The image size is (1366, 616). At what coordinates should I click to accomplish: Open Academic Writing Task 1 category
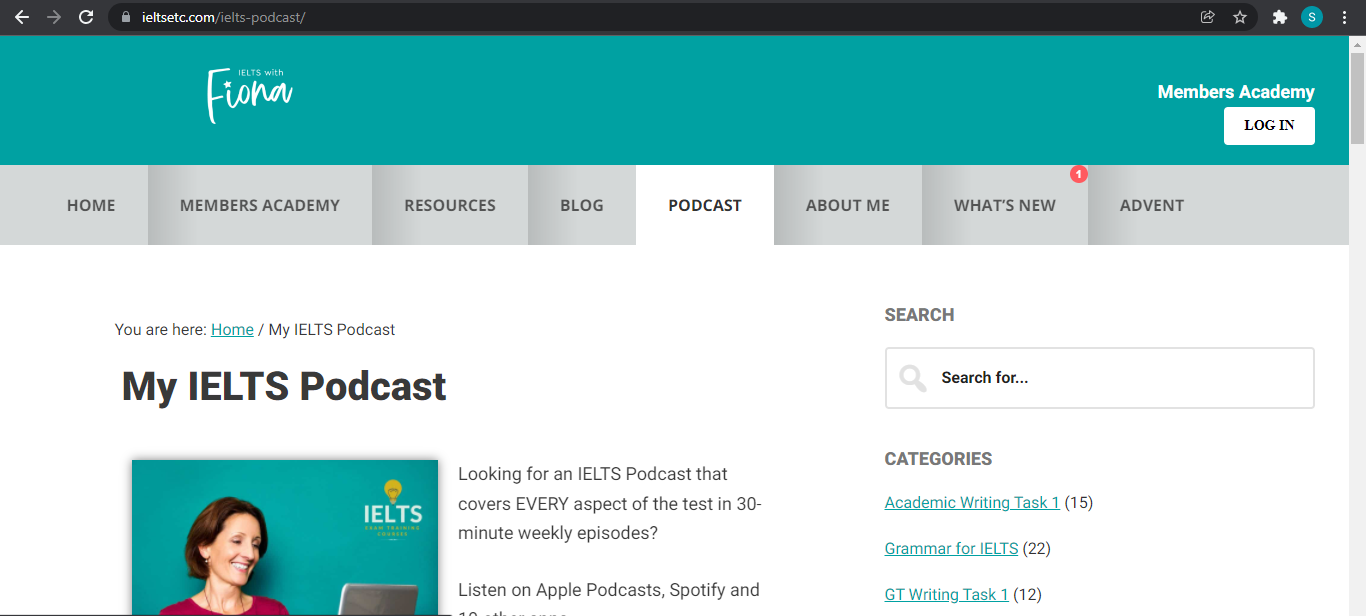tap(972, 502)
